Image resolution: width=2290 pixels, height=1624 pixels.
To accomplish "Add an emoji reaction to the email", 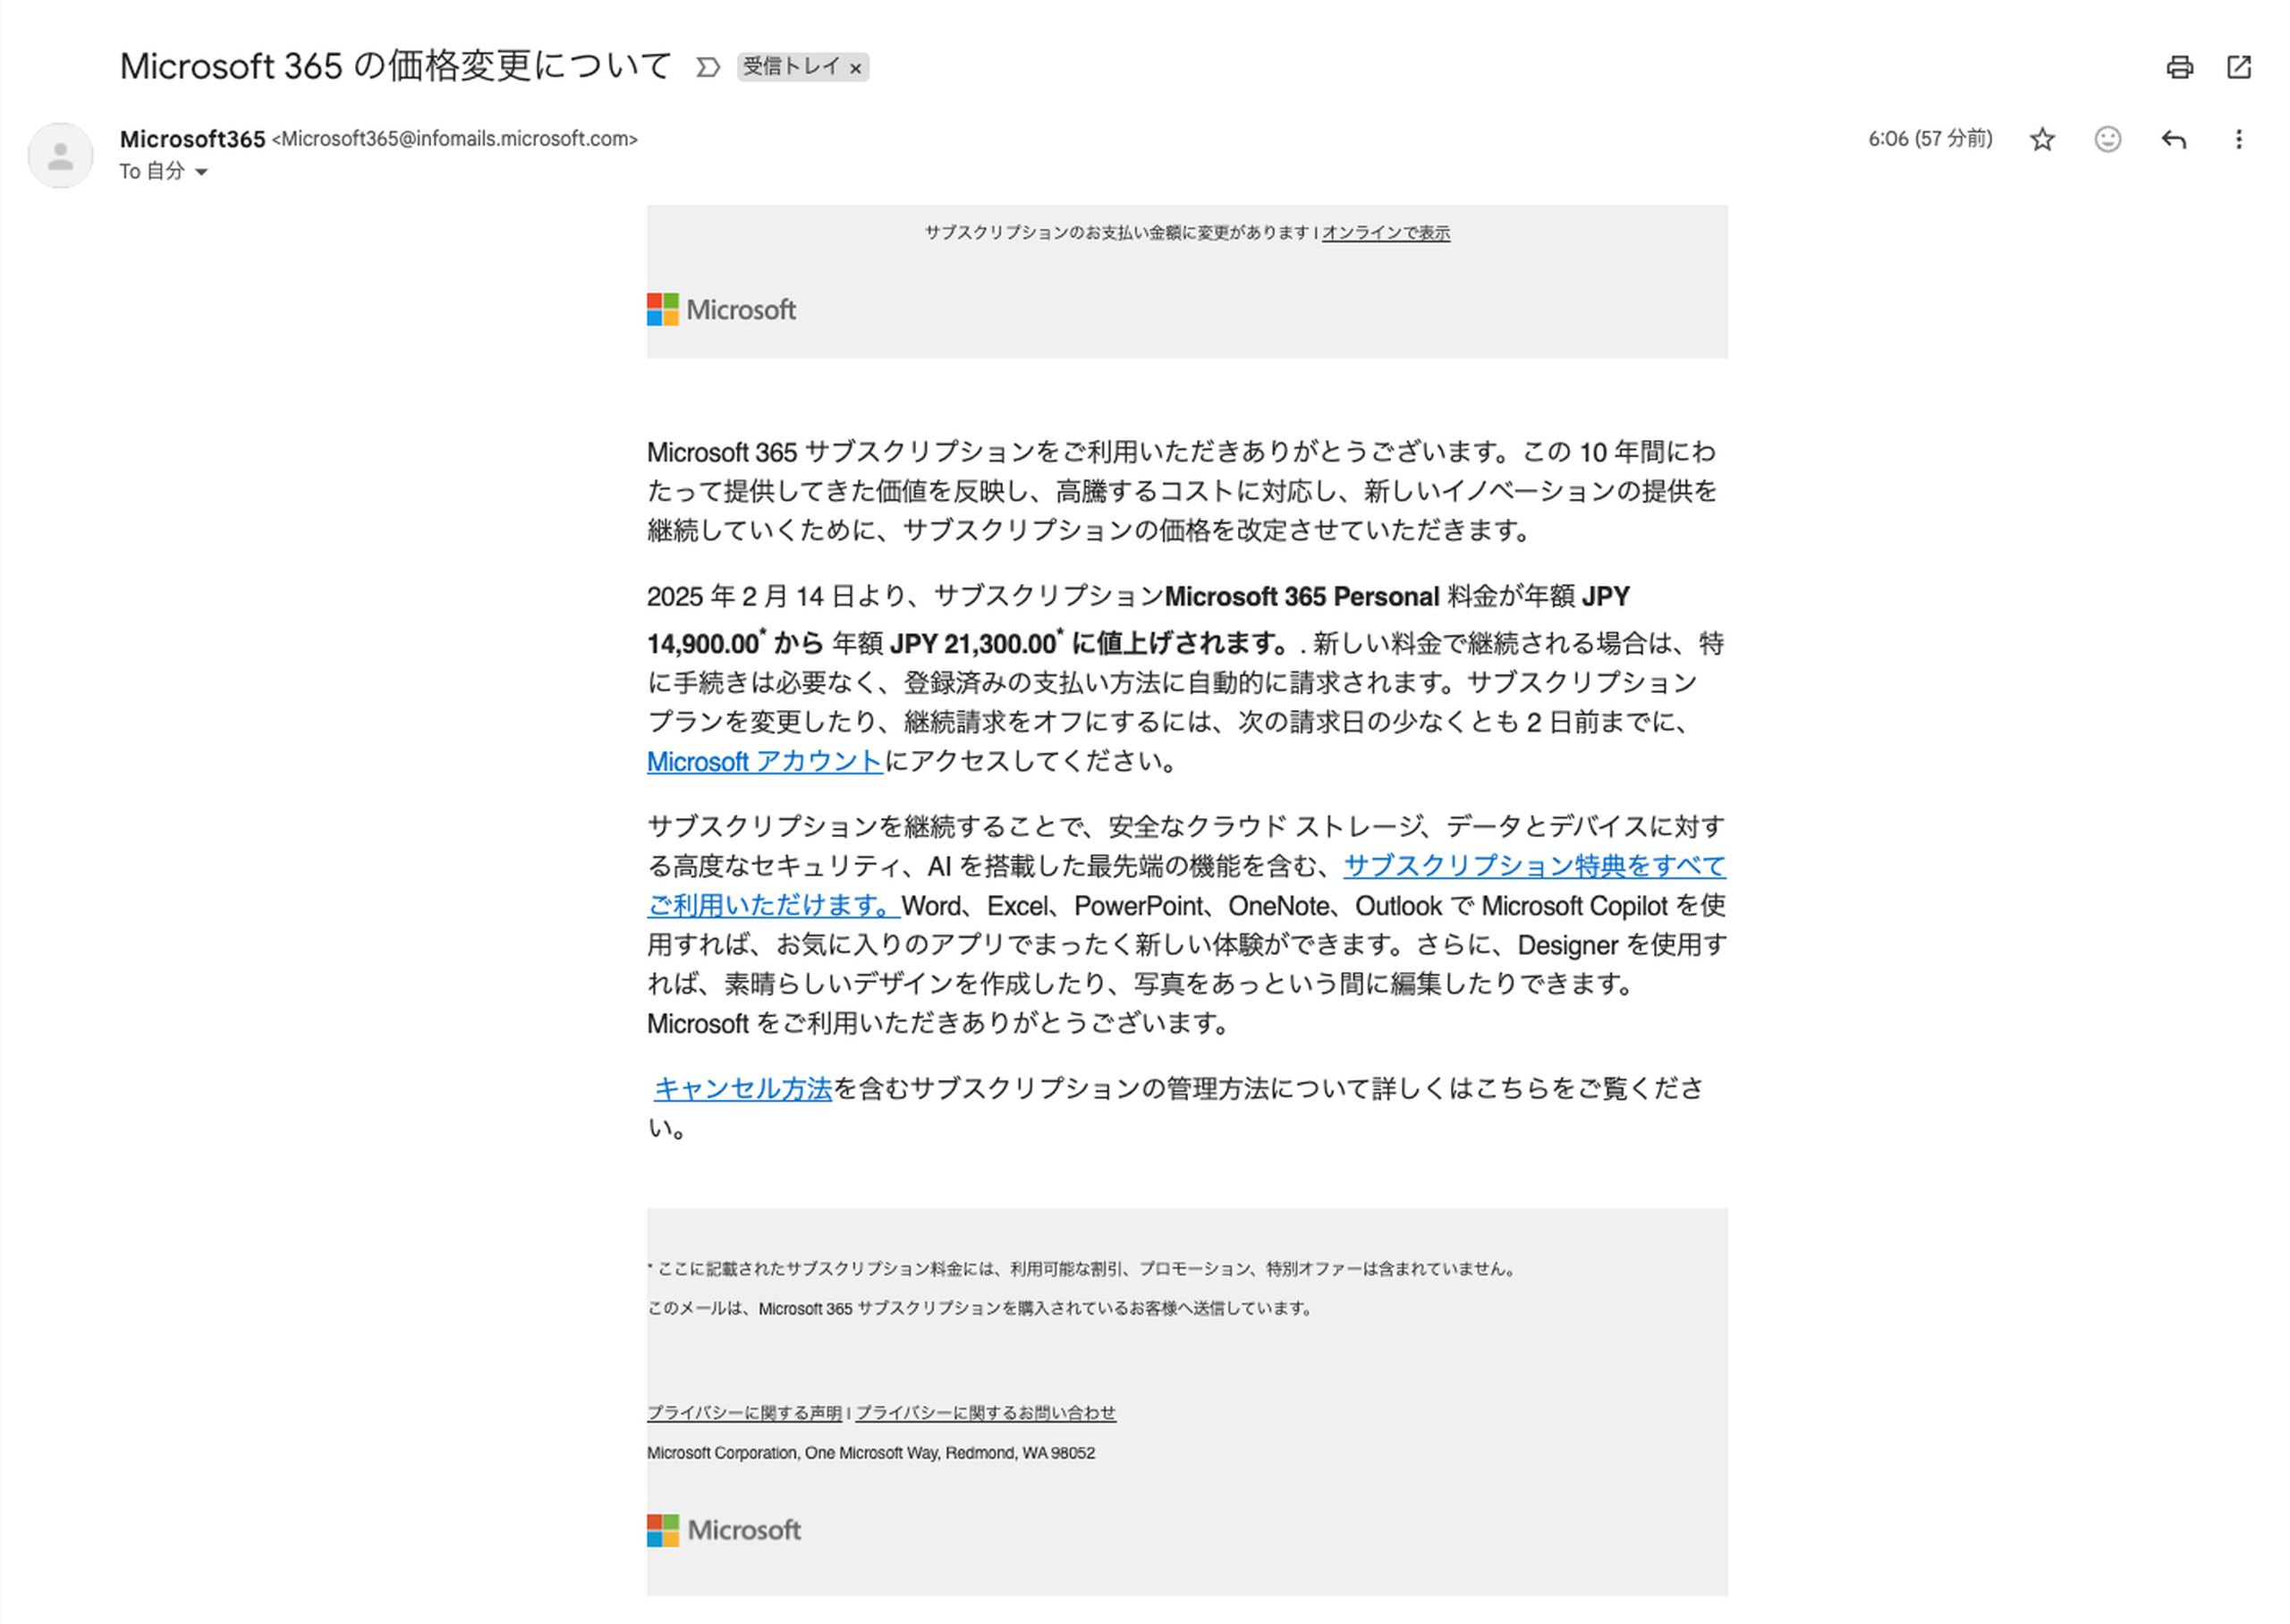I will click(x=2107, y=139).
